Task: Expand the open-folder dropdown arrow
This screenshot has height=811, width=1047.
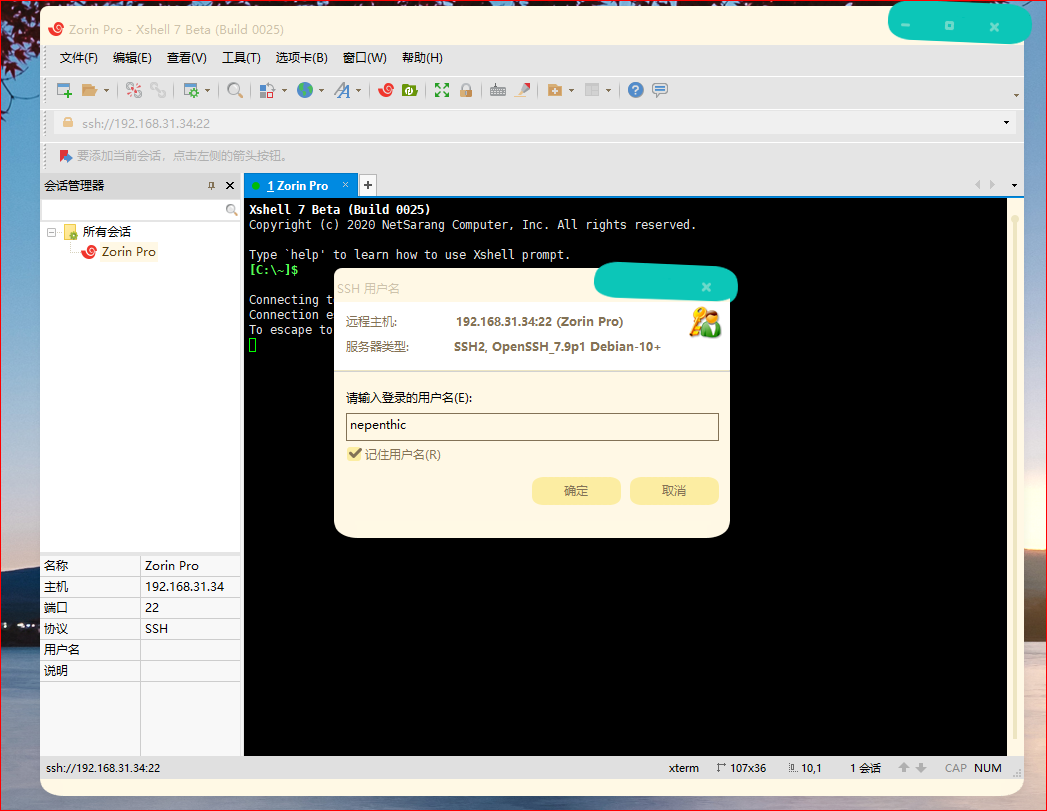Action: [106, 90]
